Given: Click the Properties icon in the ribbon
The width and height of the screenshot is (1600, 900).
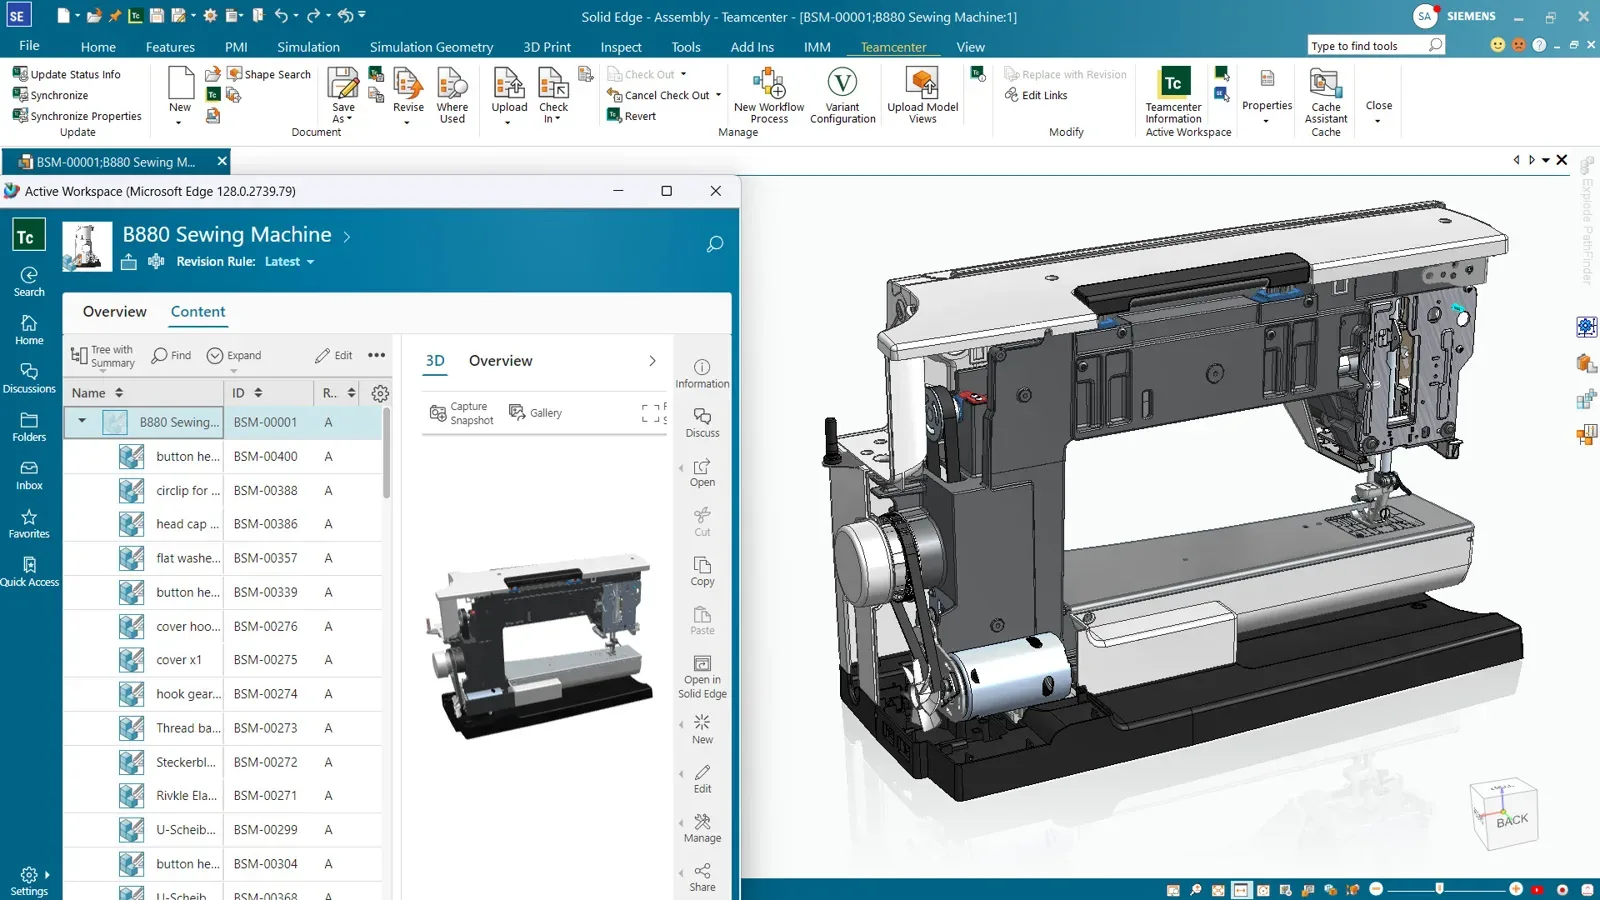Looking at the screenshot, I should pyautogui.click(x=1267, y=80).
